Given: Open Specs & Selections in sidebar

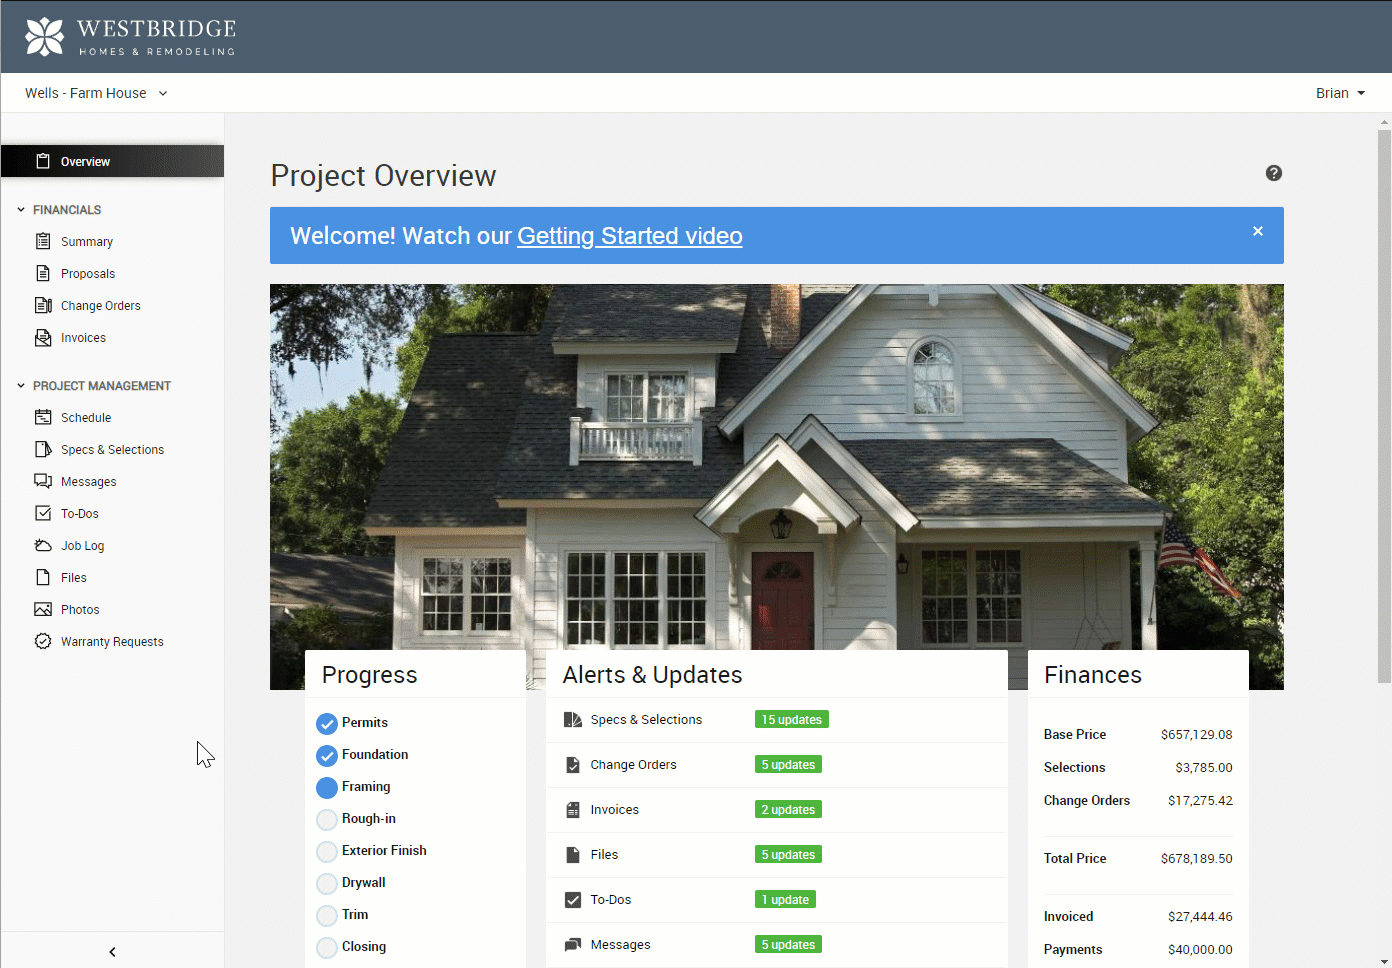Looking at the screenshot, I should 112,450.
